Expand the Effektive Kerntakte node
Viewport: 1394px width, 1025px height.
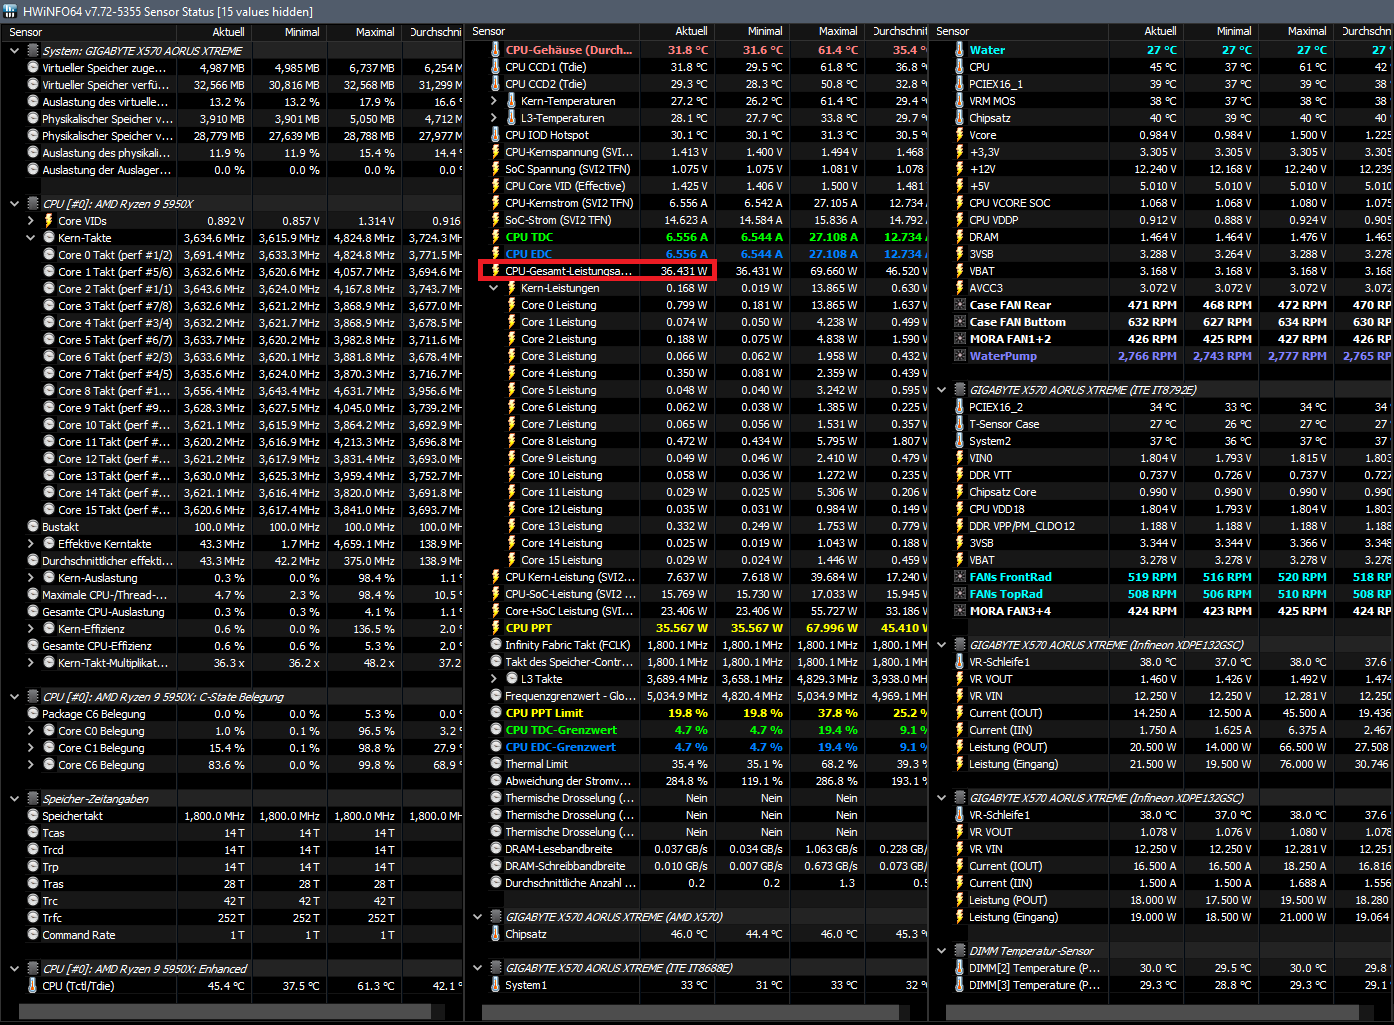[31, 544]
